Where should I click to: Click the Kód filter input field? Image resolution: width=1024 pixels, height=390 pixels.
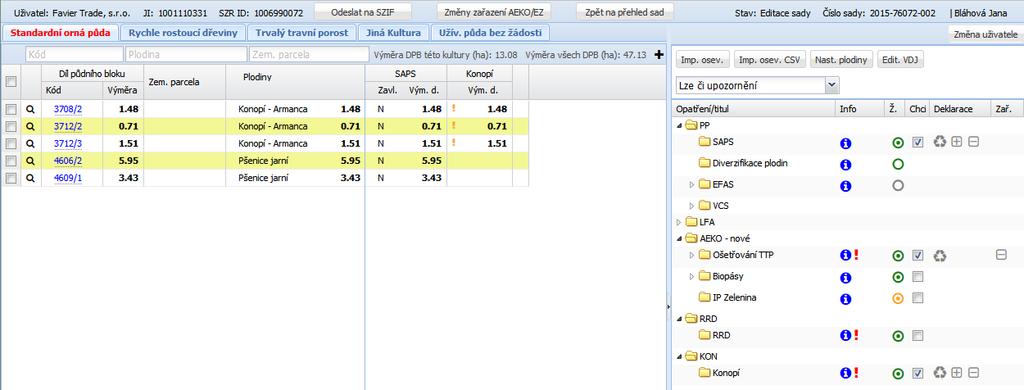[74, 55]
